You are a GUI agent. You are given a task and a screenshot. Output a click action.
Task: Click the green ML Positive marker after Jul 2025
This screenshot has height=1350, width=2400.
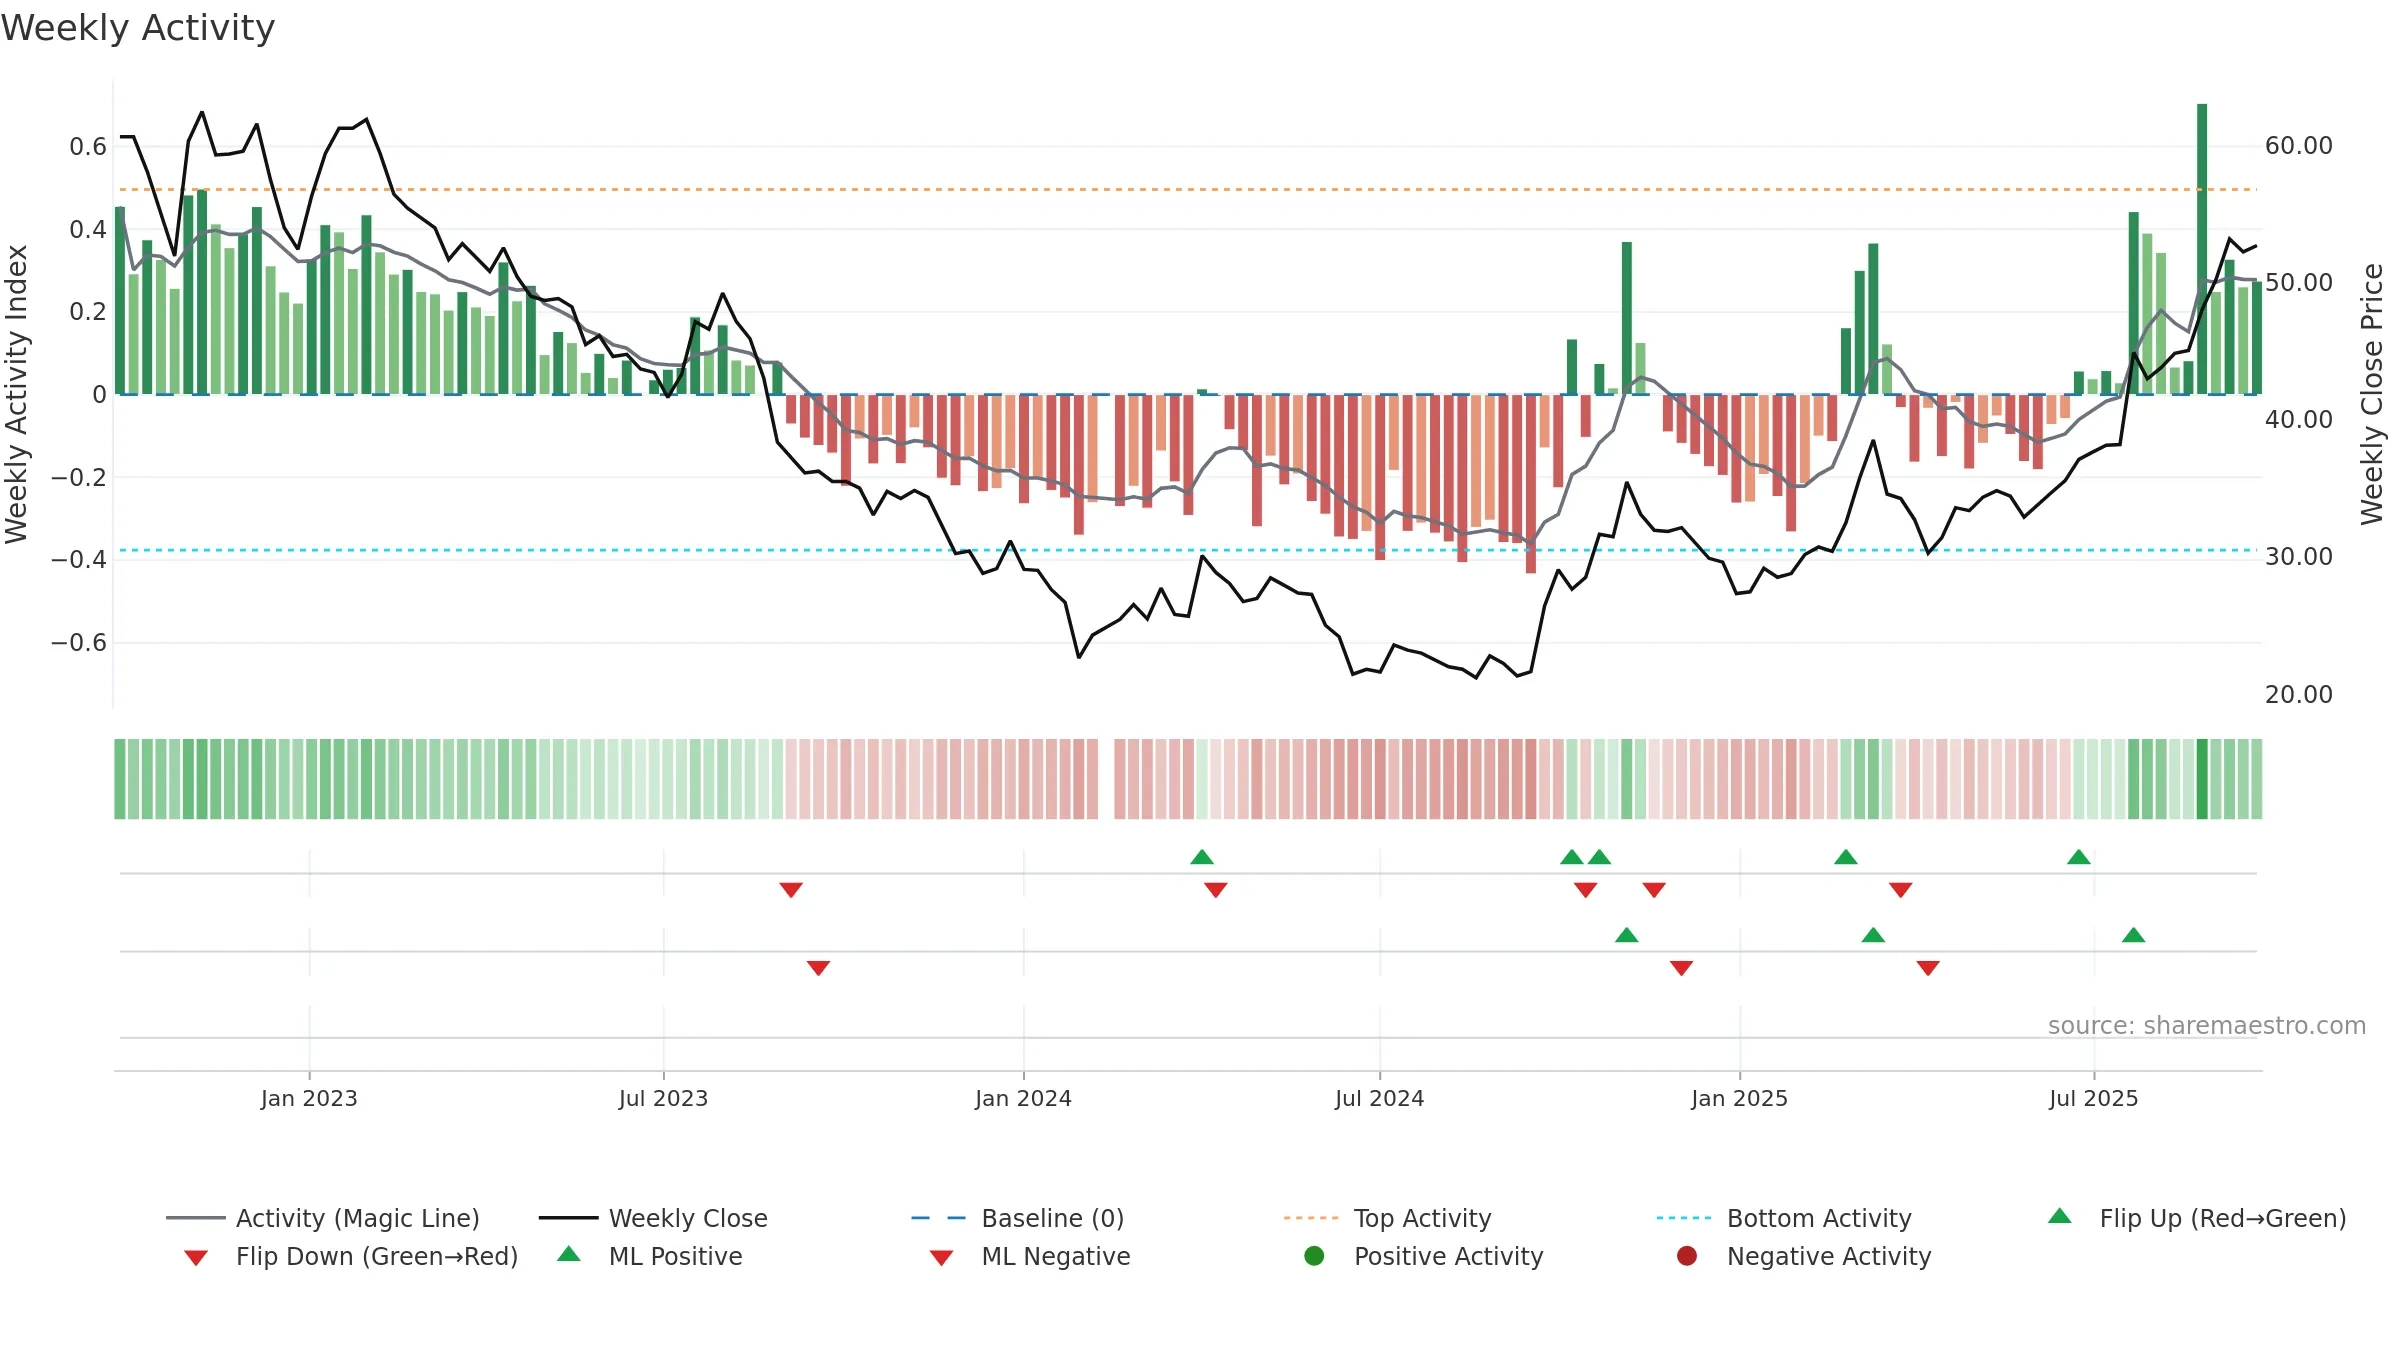[2133, 935]
